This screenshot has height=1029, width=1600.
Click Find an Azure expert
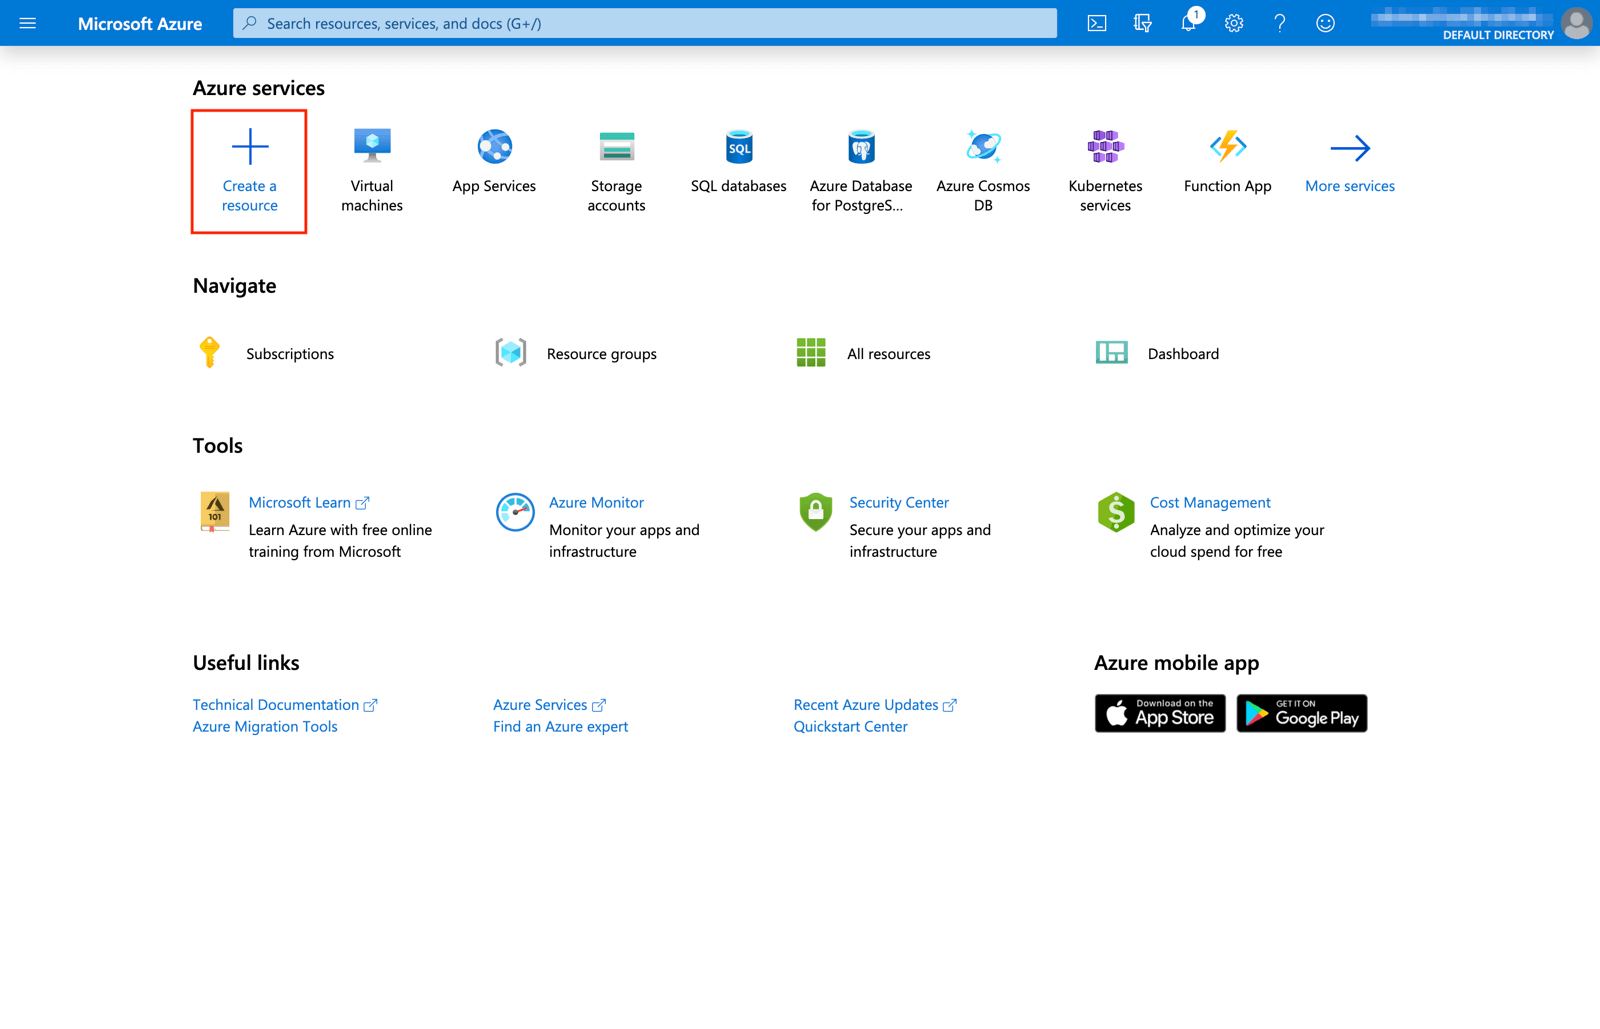560,727
